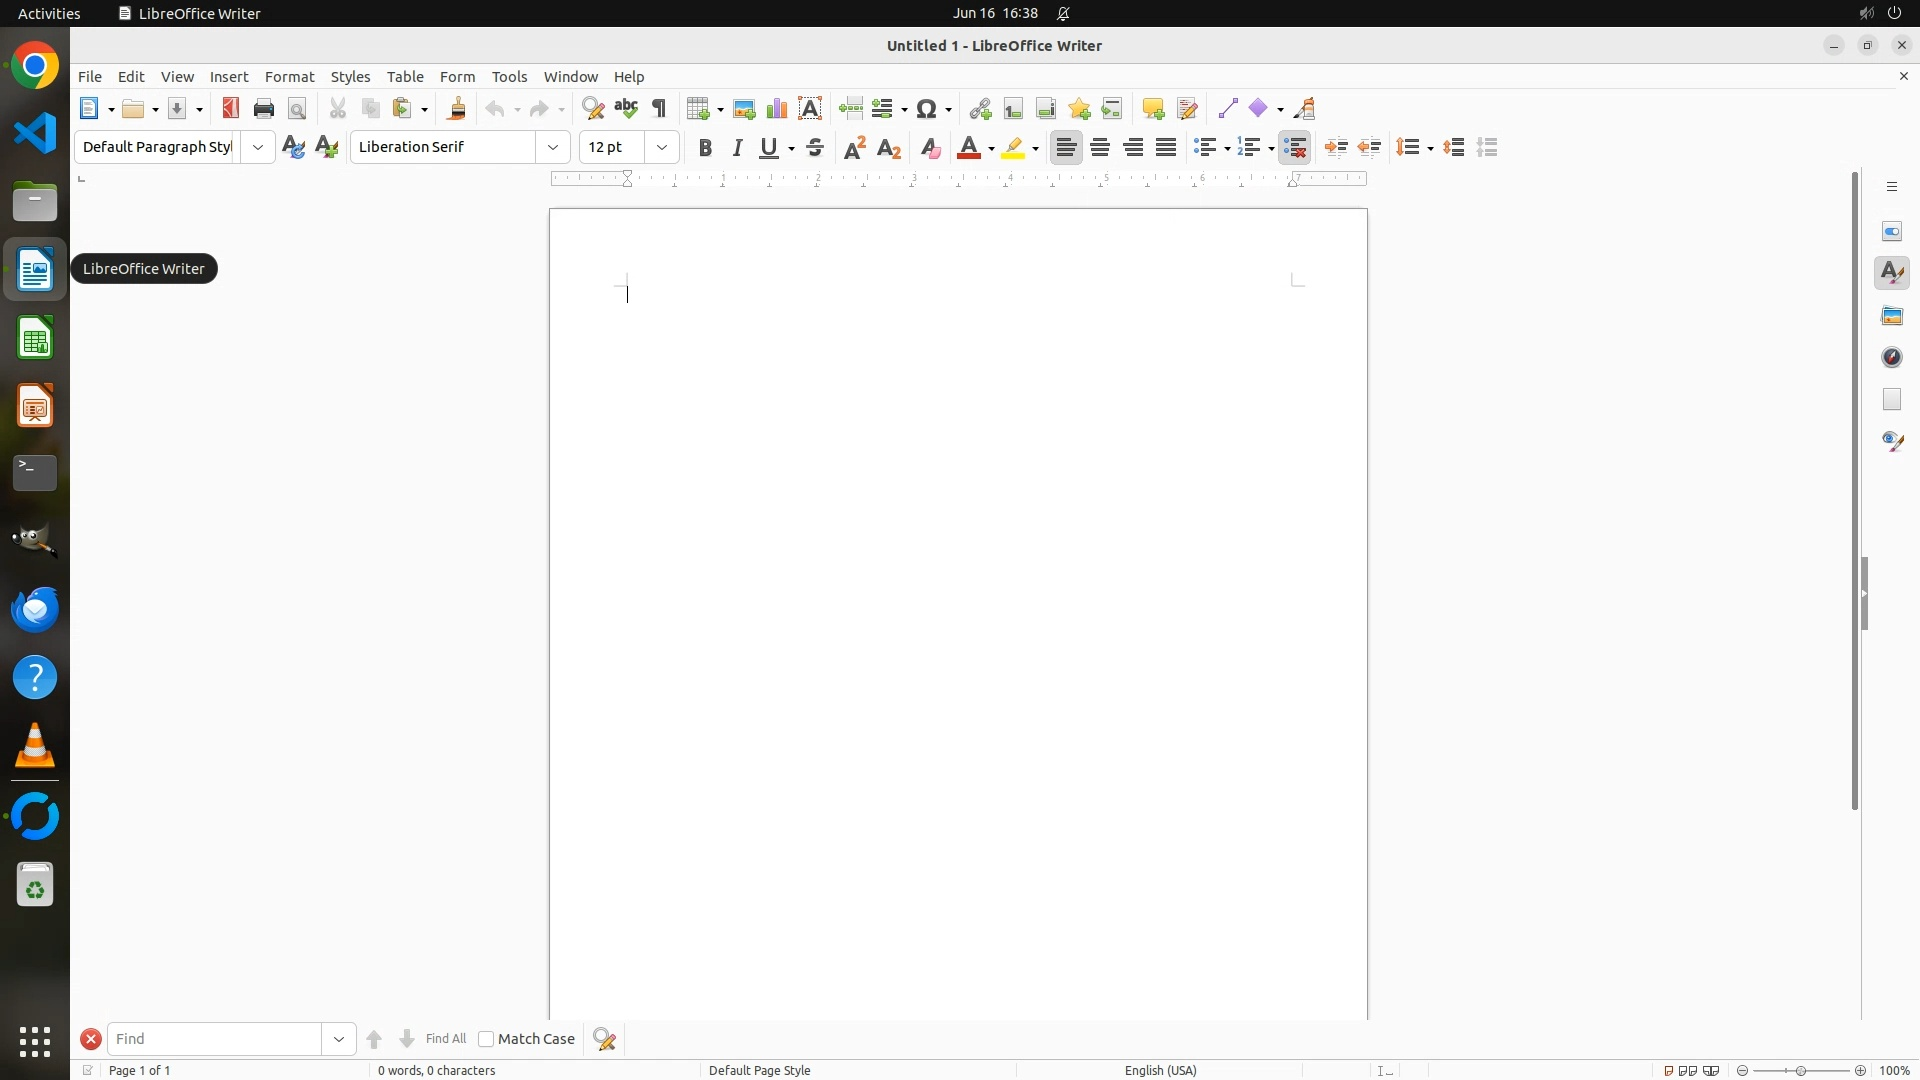The width and height of the screenshot is (1920, 1080).
Task: Open the font size dropdown
Action: (662, 148)
